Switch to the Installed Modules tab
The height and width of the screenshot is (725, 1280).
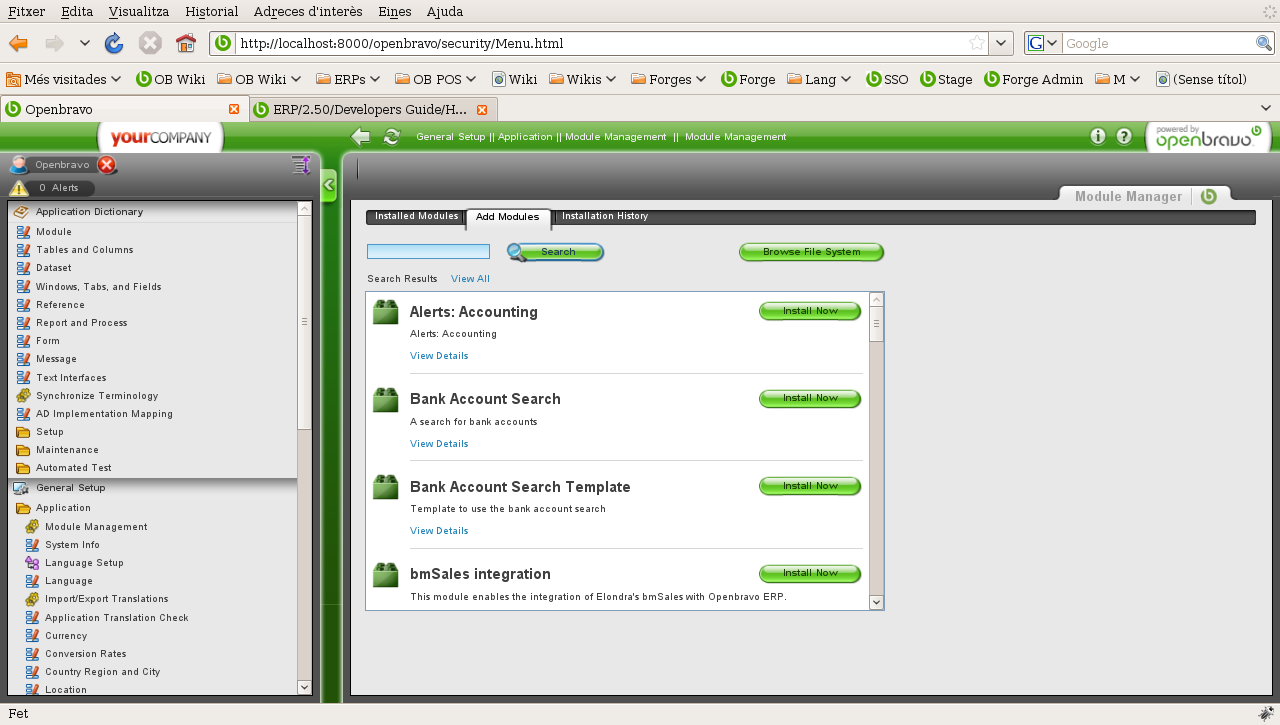[416, 217]
